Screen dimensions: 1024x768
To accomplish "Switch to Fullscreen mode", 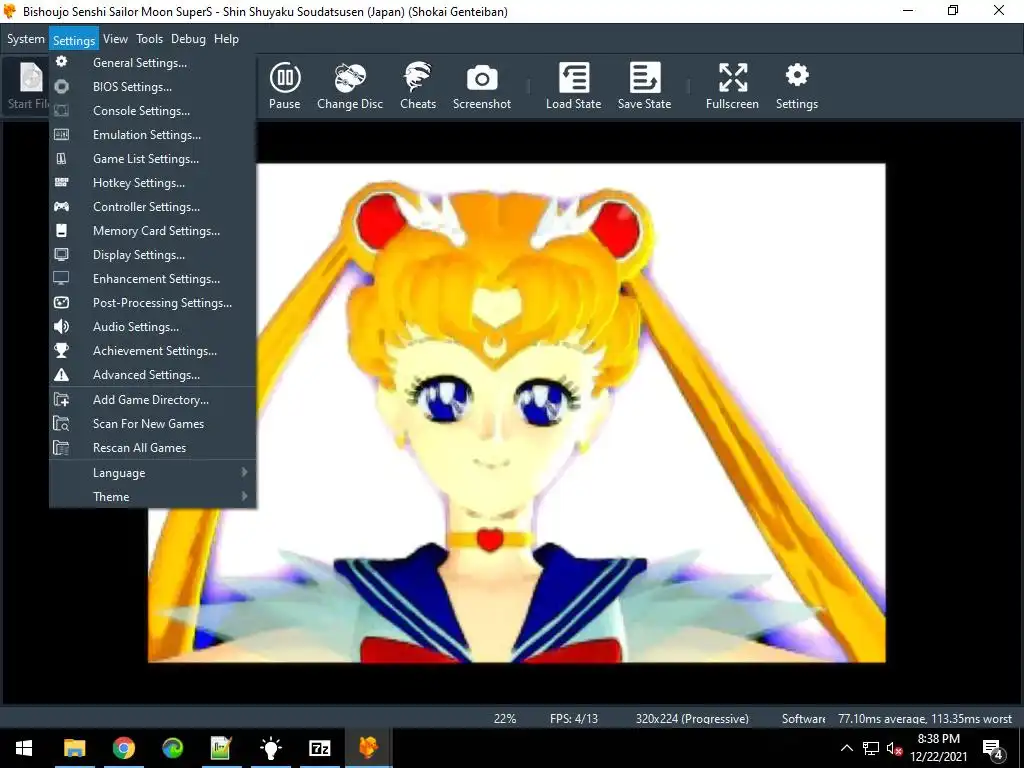I will [x=732, y=86].
